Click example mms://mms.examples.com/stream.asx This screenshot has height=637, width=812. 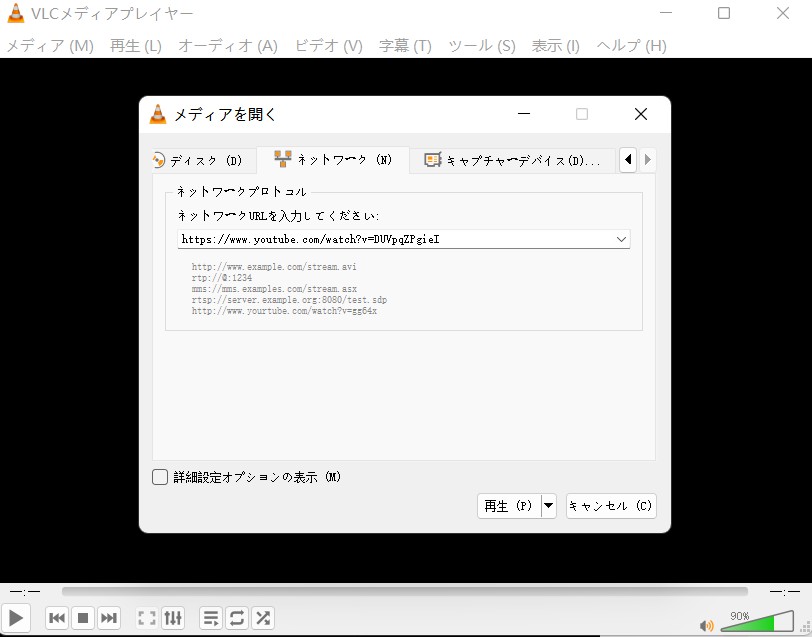pyautogui.click(x=274, y=289)
